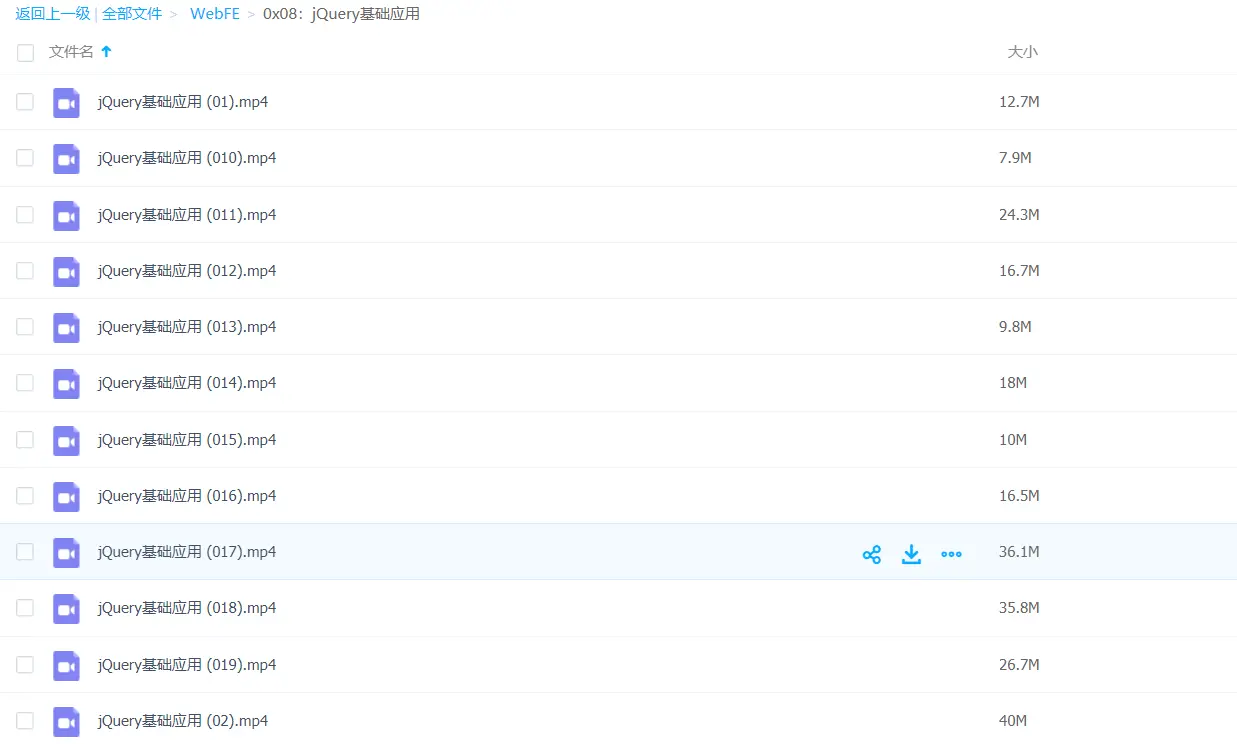Click the 35.8M size value
1237x745 pixels.
click(1019, 608)
